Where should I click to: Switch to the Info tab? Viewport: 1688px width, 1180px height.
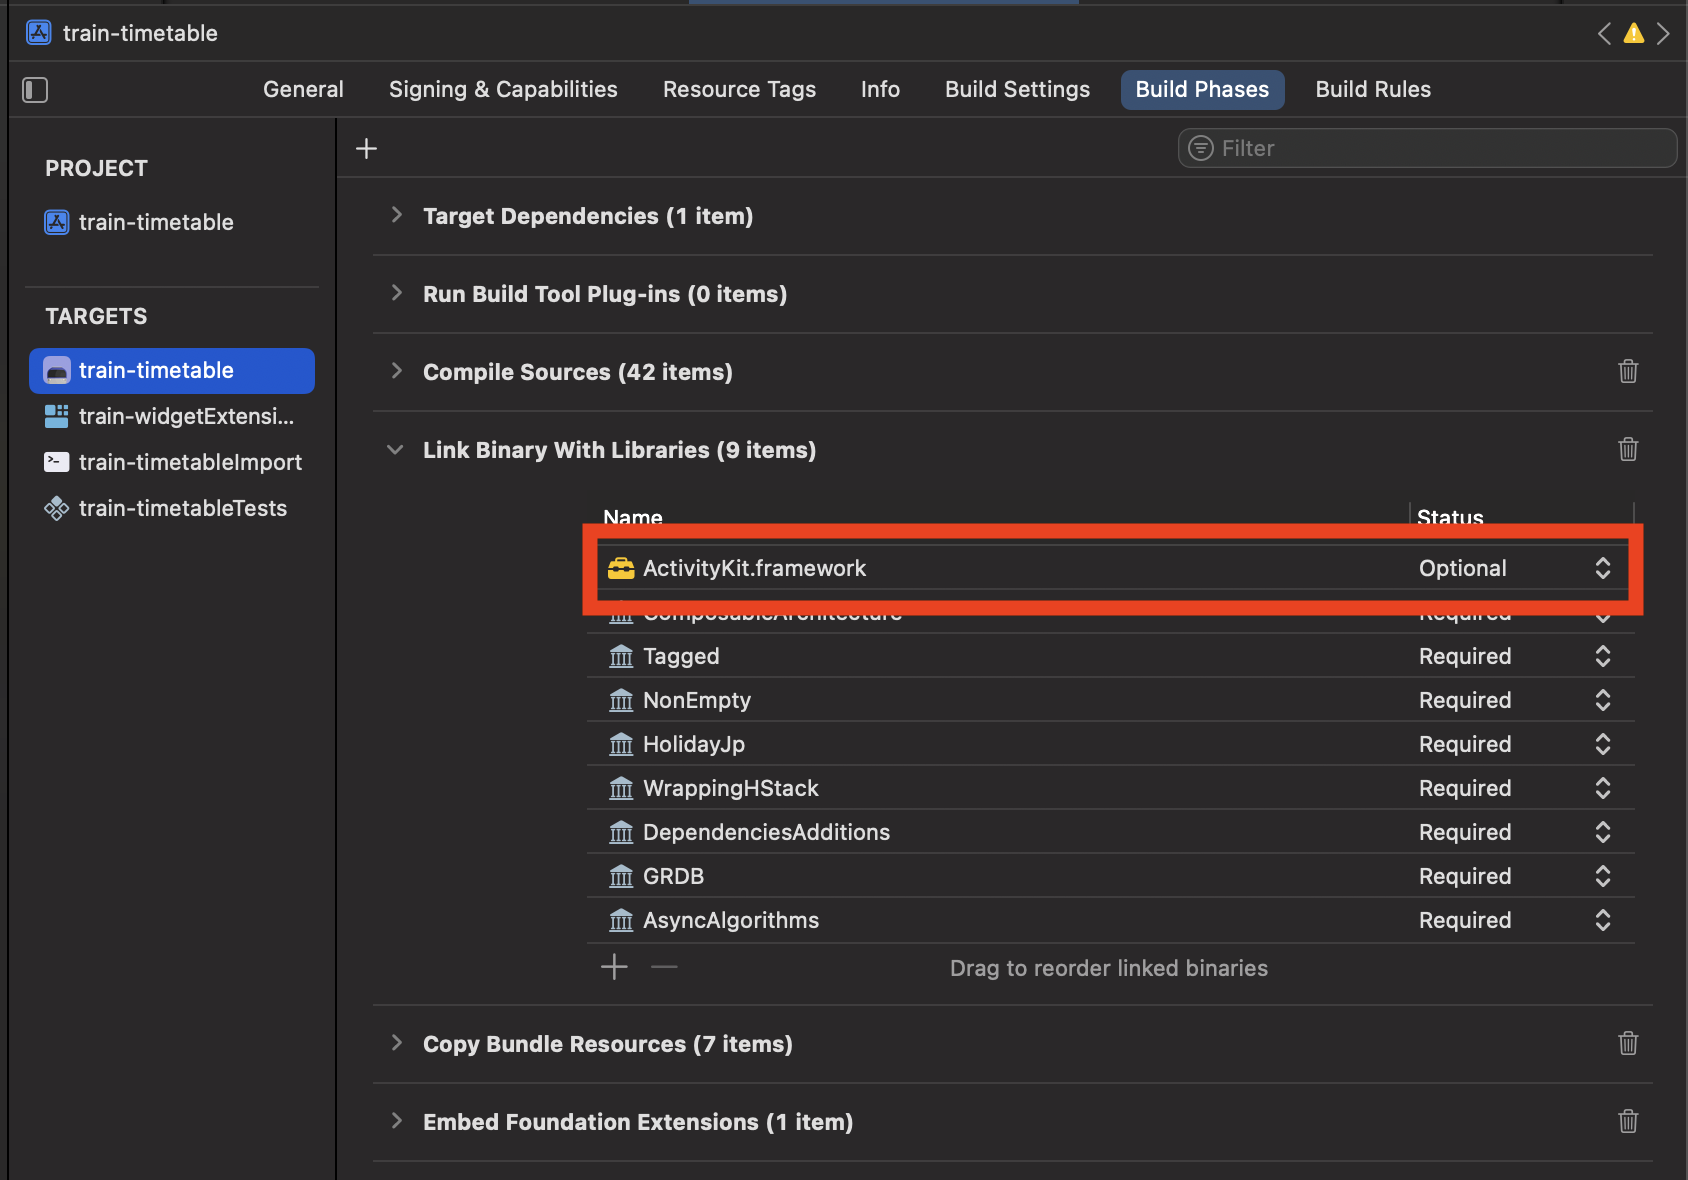tap(880, 89)
